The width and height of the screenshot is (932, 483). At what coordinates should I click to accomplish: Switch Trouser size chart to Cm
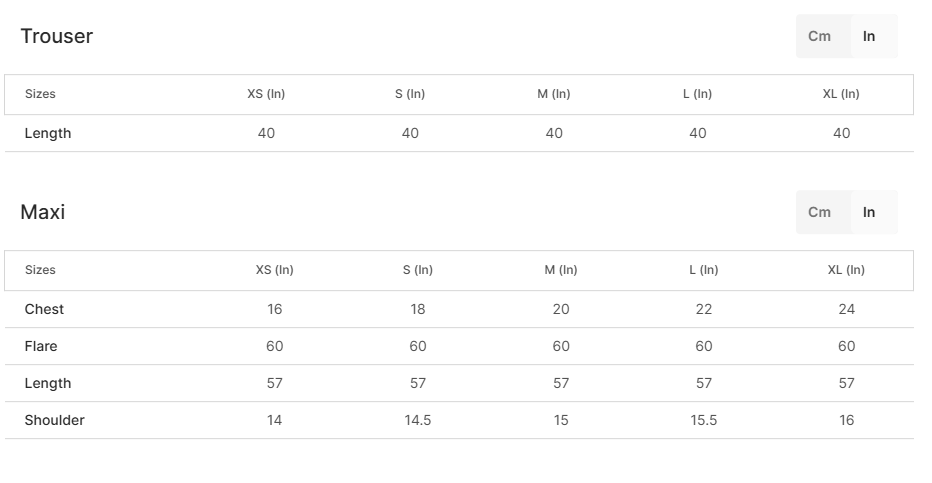(819, 36)
